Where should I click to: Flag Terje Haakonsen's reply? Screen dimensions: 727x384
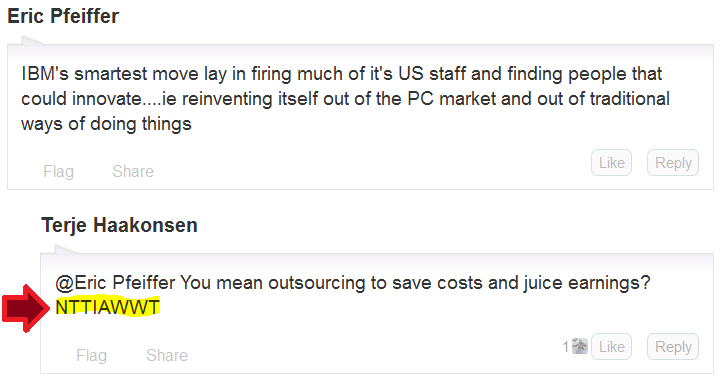(x=92, y=355)
